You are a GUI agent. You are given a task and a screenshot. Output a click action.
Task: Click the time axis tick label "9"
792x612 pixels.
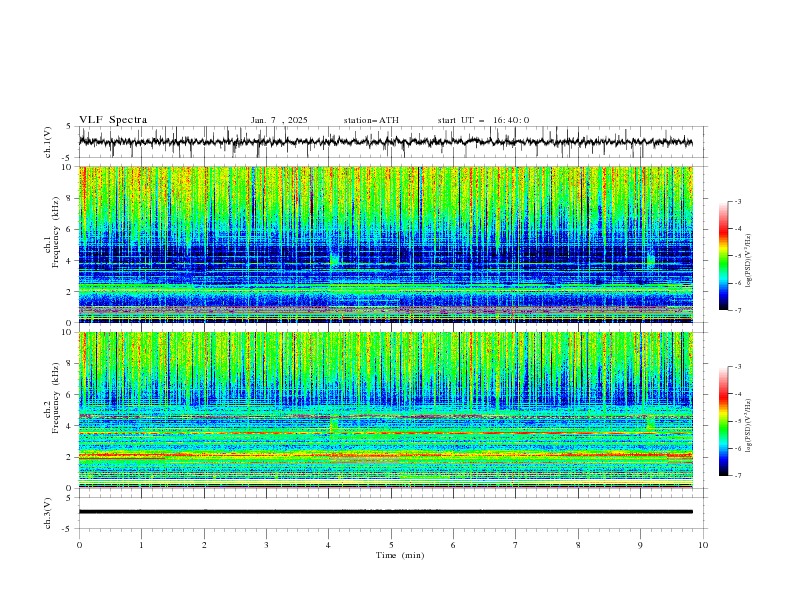tap(640, 545)
